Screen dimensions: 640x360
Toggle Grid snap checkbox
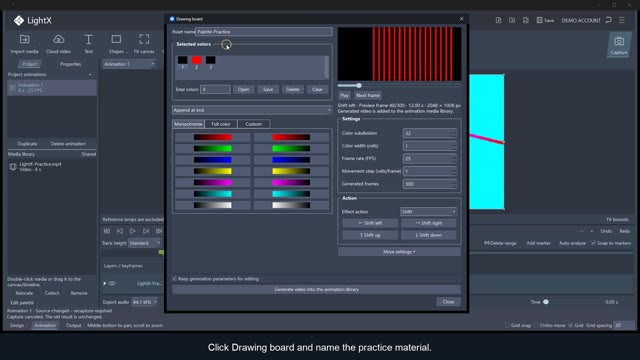click(507, 325)
